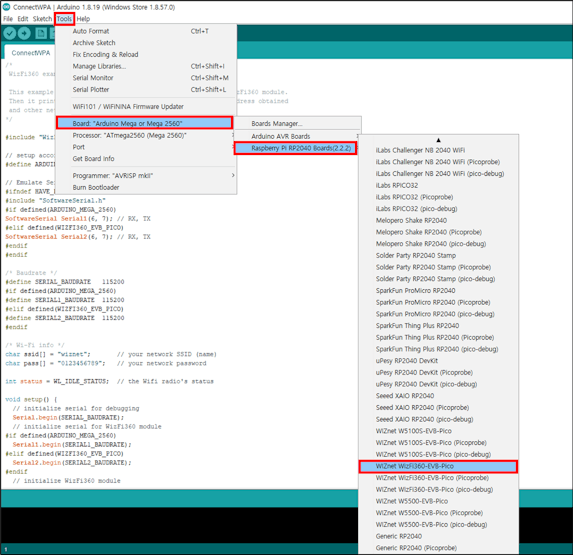
Task: Select iLabs RPICO32 (pico-debug) board
Action: (439, 209)
